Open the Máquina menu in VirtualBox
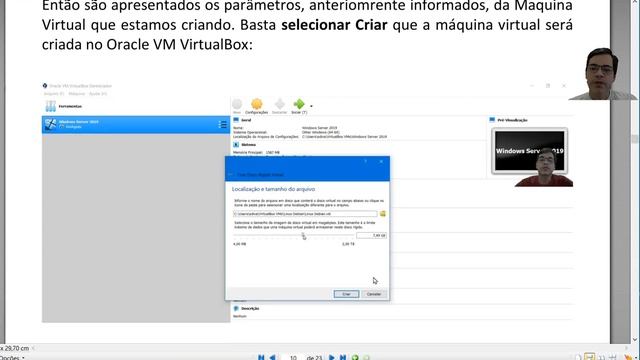Viewport: 640px width, 360px height. coord(77,93)
